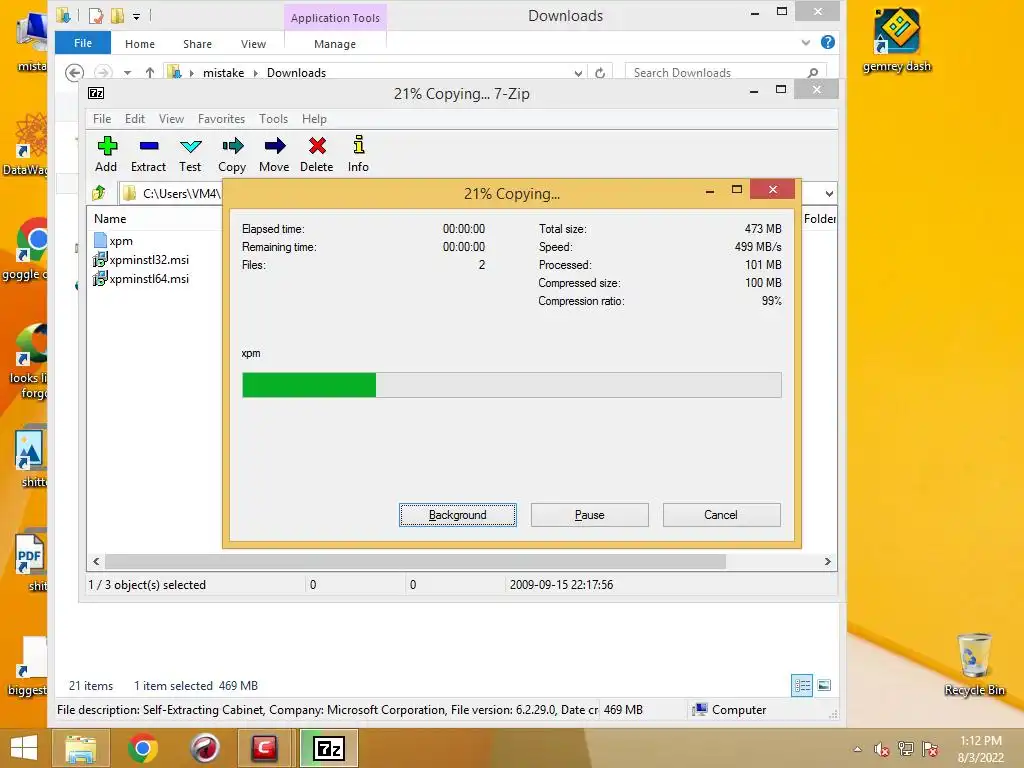This screenshot has width=1024, height=768.
Task: Open the 7-Zip Edit menu
Action: point(135,119)
